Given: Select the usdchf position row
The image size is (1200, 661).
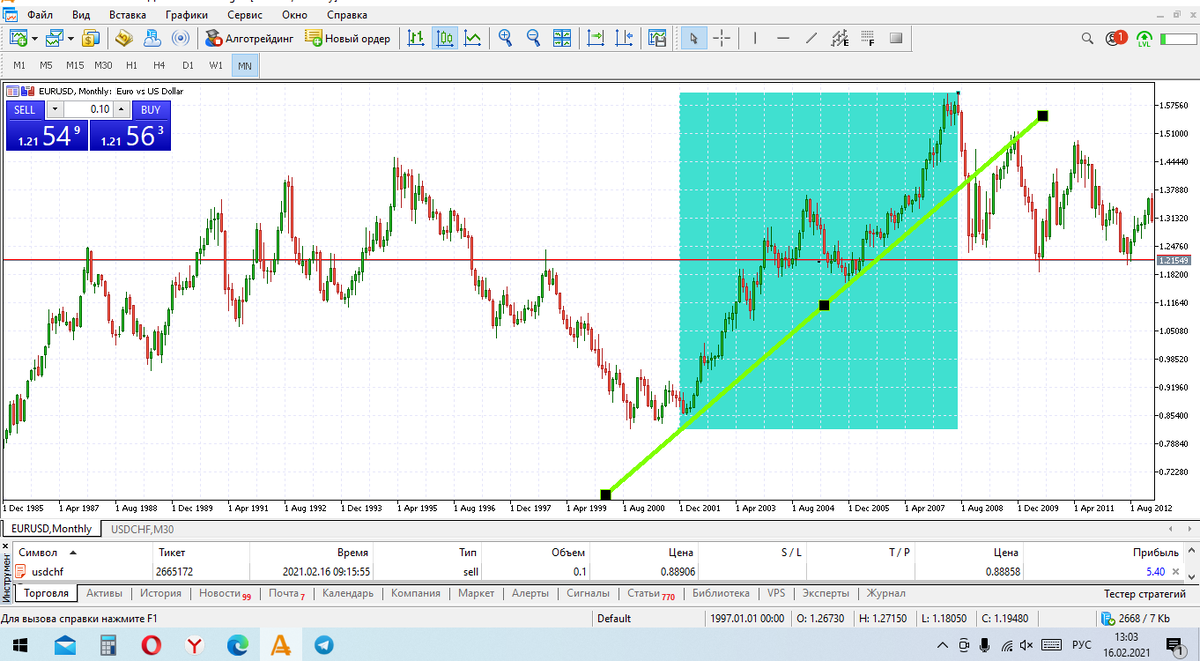Looking at the screenshot, I should [598, 571].
